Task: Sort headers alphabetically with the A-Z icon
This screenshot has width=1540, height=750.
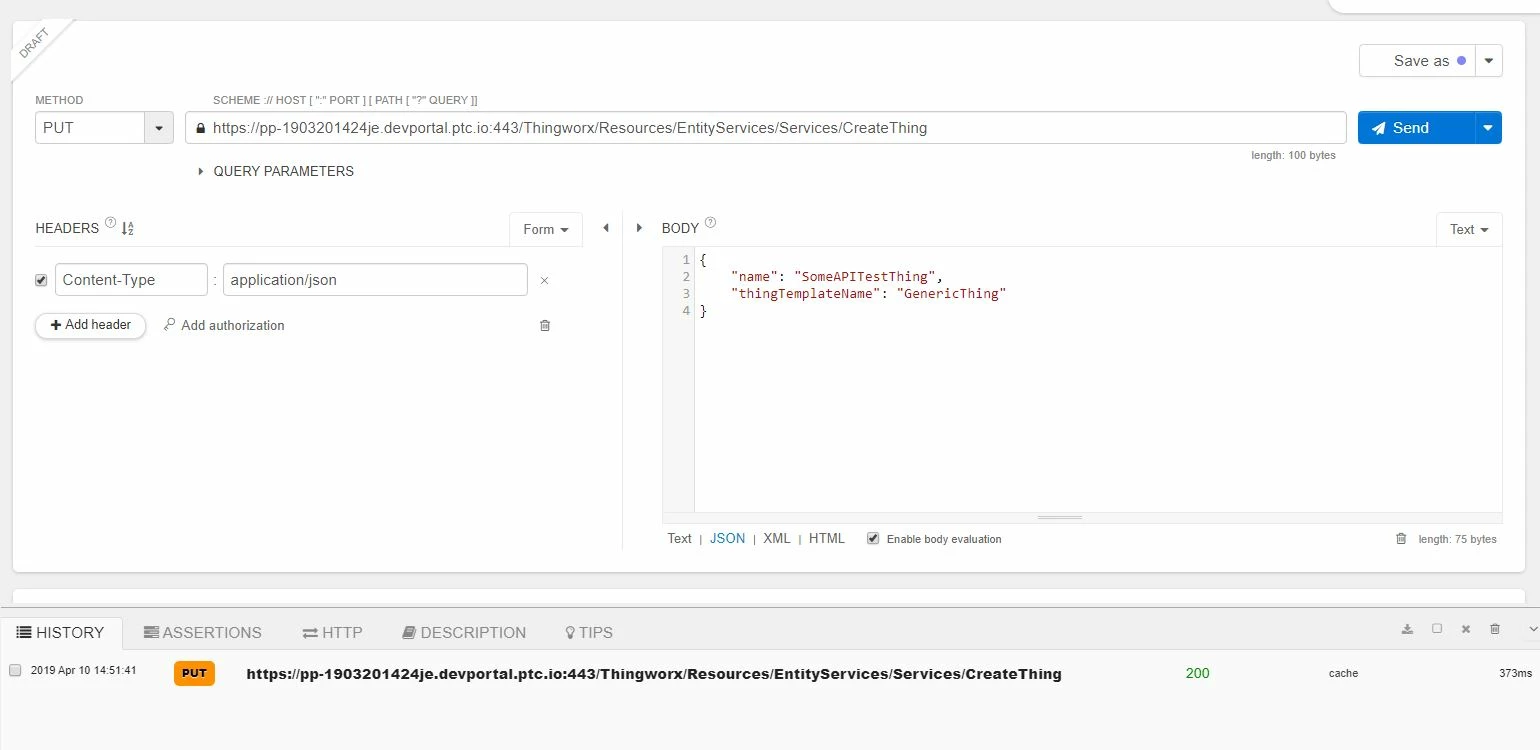Action: point(127,229)
